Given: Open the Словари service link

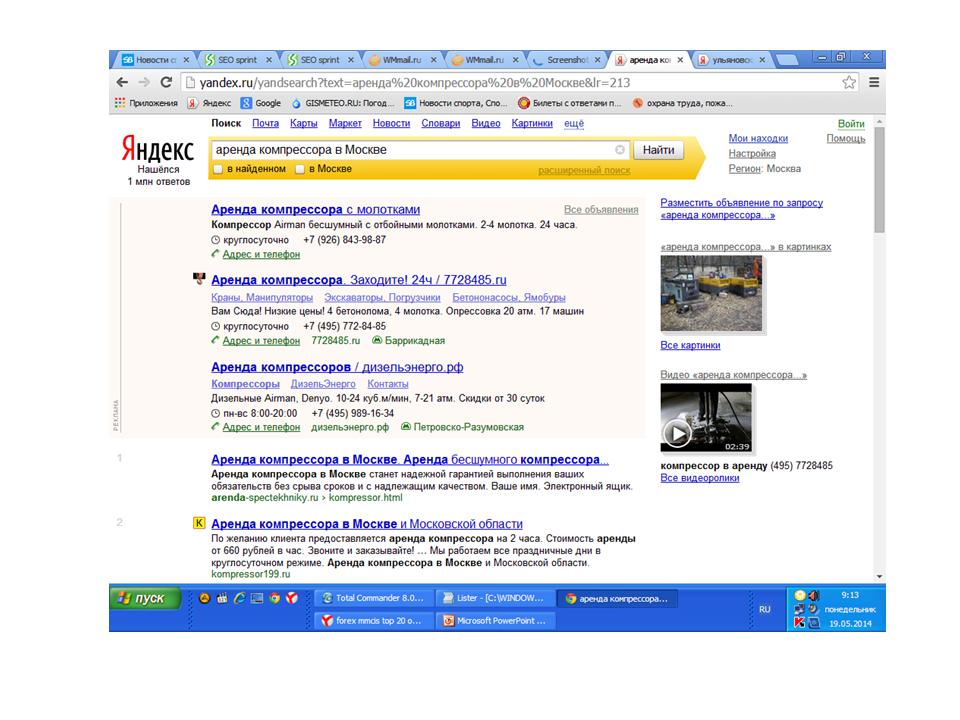Looking at the screenshot, I should click(441, 123).
